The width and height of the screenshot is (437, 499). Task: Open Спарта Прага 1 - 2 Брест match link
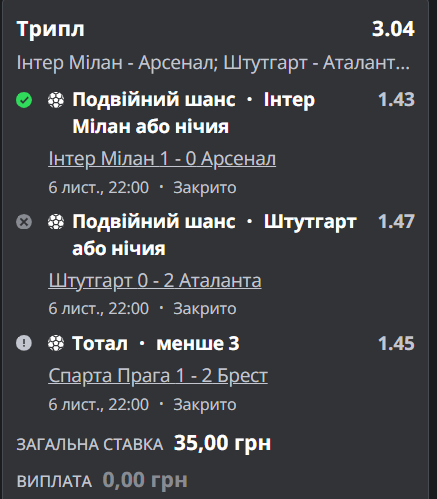tap(158, 376)
